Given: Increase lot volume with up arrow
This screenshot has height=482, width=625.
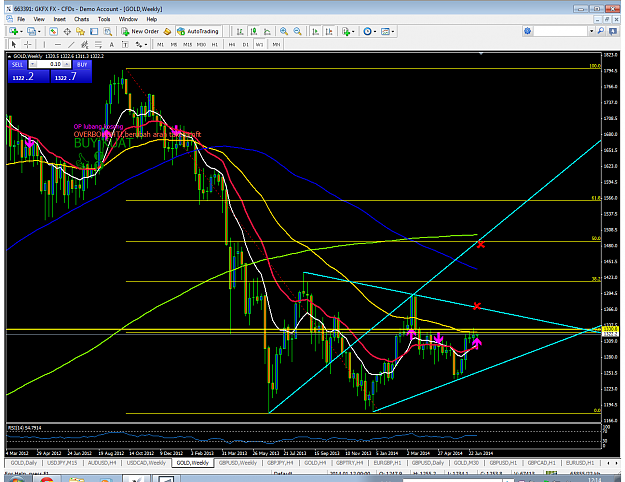Looking at the screenshot, I should (66, 64).
